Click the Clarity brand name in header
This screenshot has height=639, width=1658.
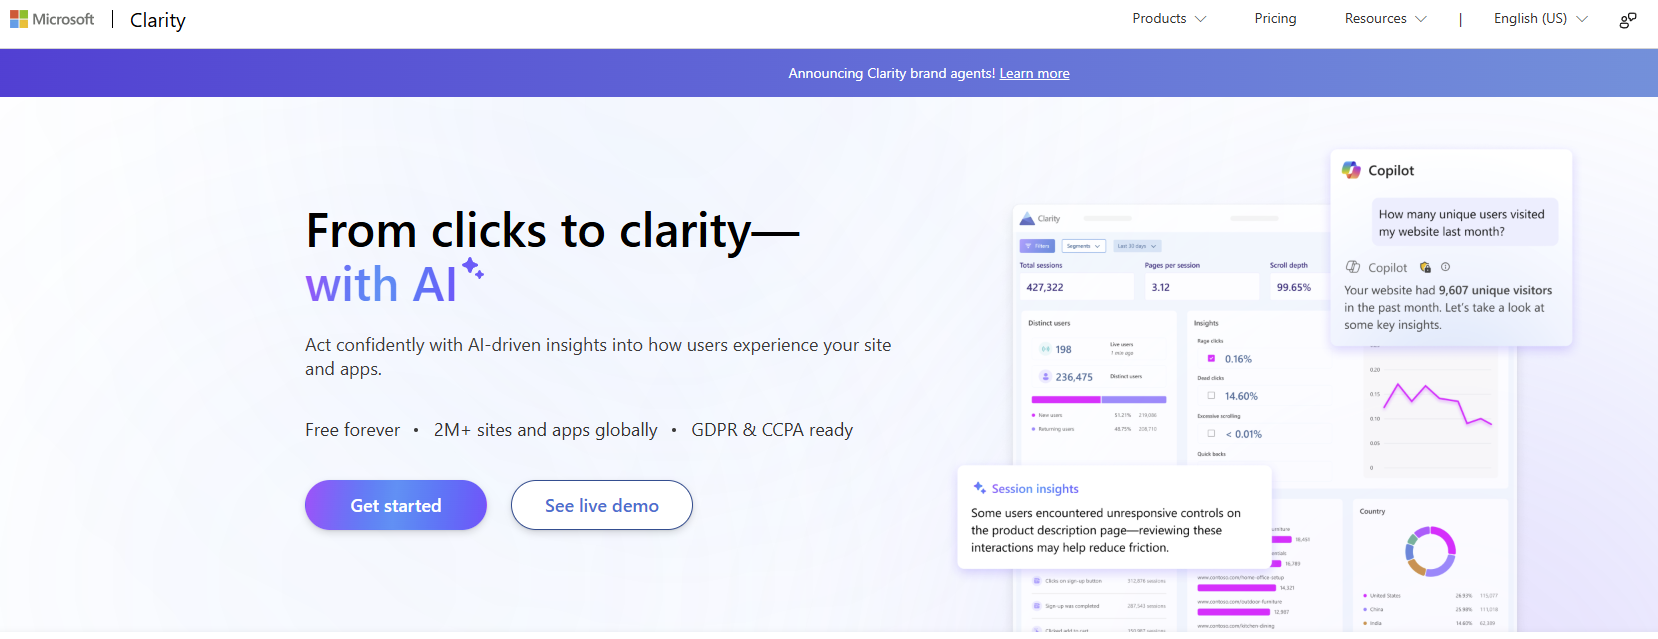click(x=158, y=20)
